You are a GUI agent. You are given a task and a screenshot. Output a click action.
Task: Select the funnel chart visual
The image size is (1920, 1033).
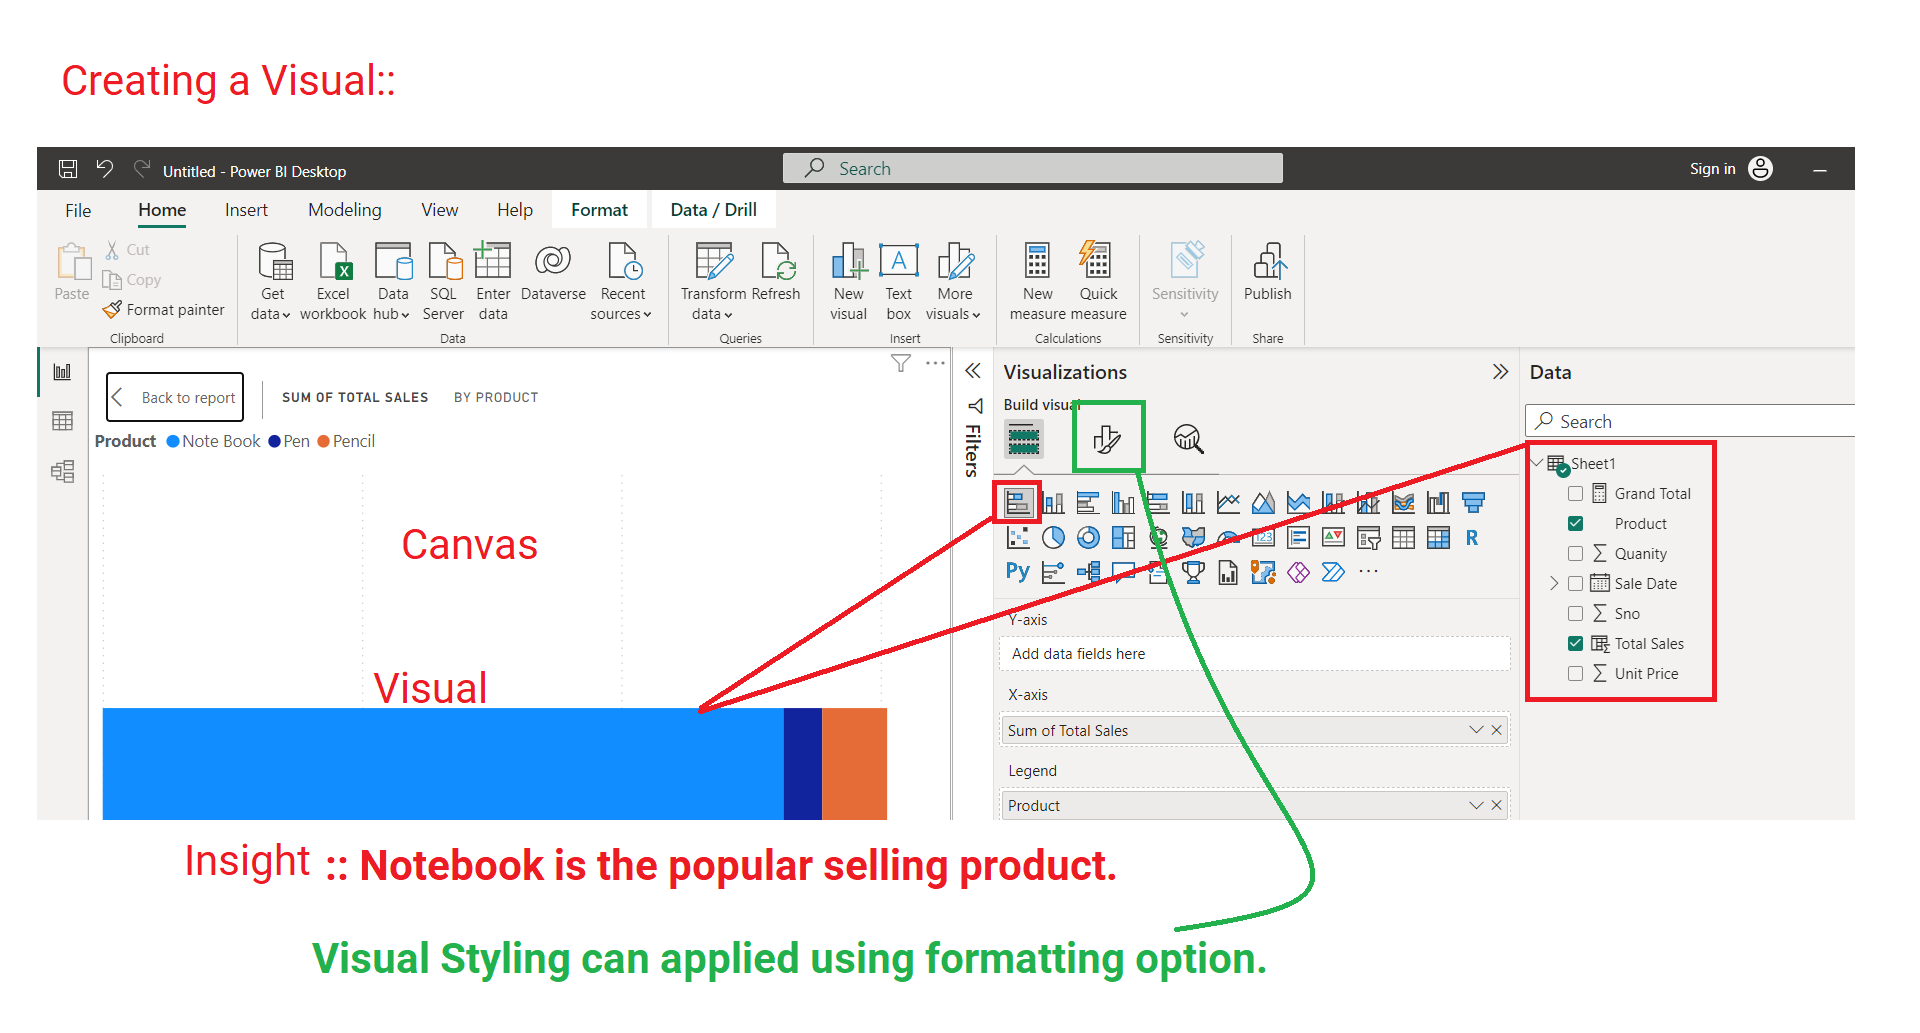tap(1473, 502)
